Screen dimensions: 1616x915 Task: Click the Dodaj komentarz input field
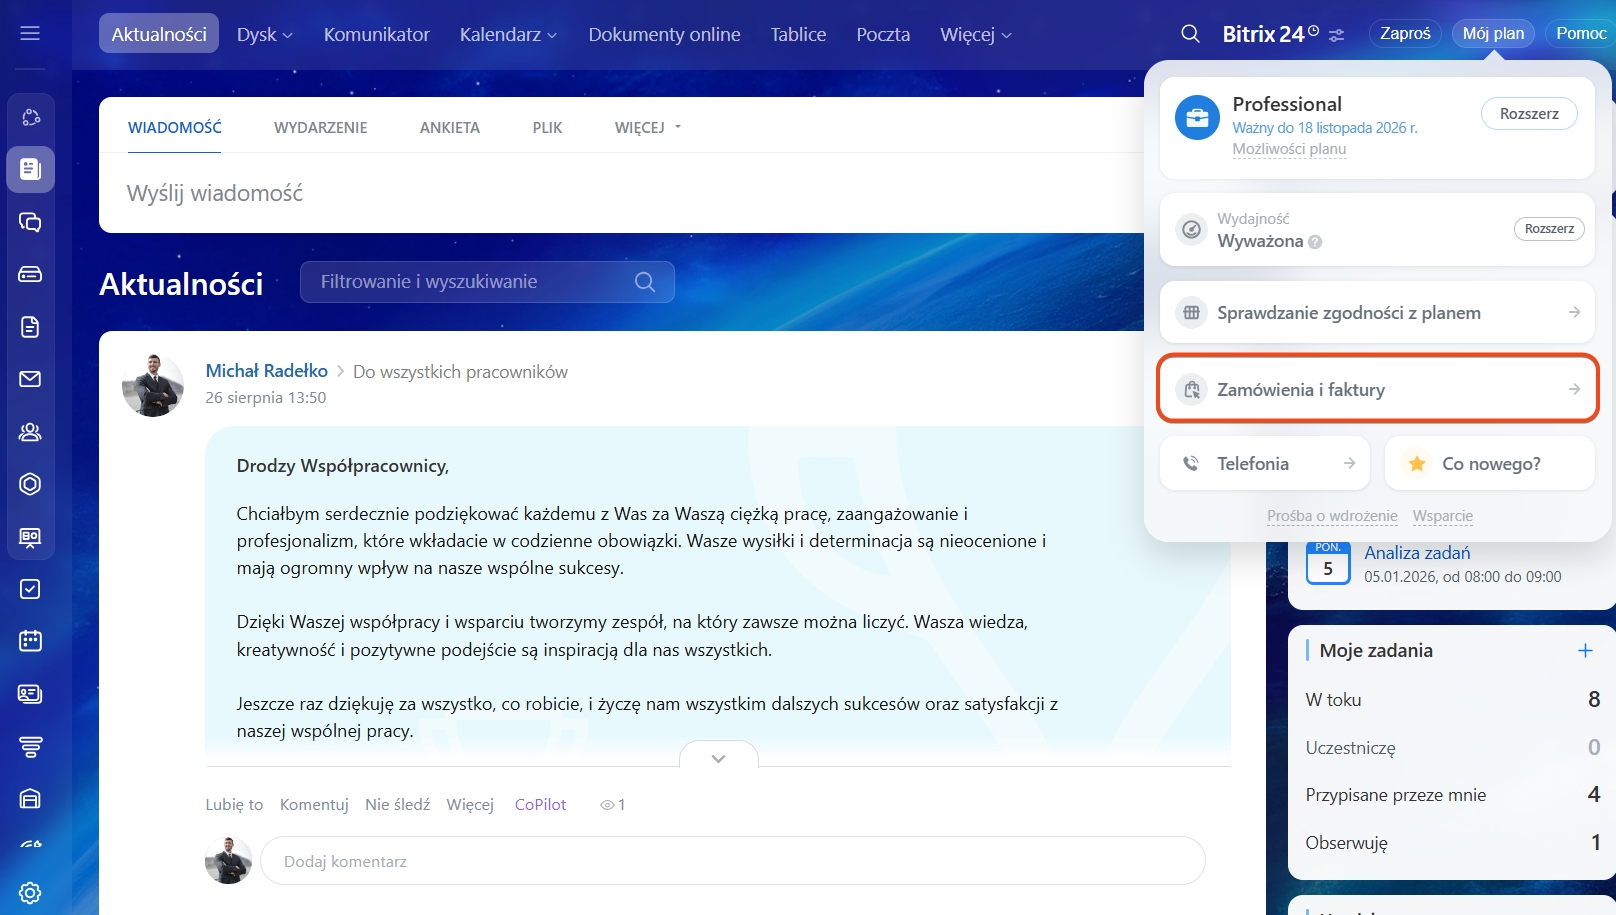[x=732, y=861]
